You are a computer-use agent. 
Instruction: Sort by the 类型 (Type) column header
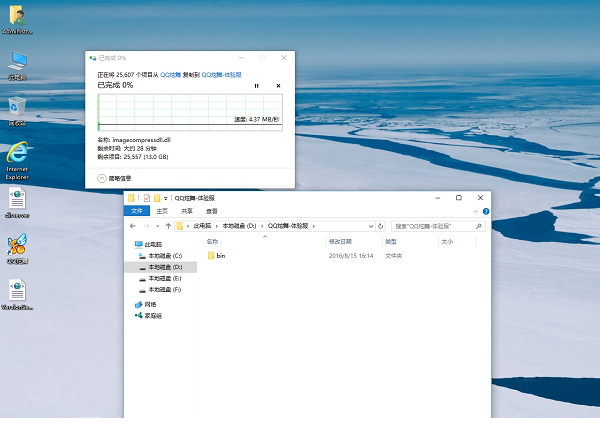coord(391,241)
